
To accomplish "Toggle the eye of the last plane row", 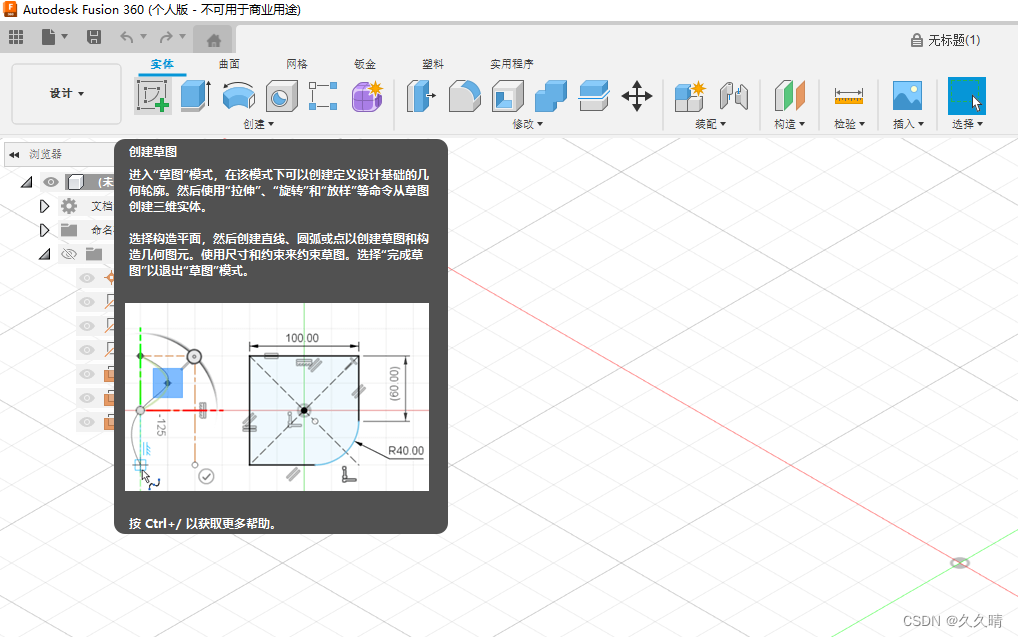I will point(86,422).
